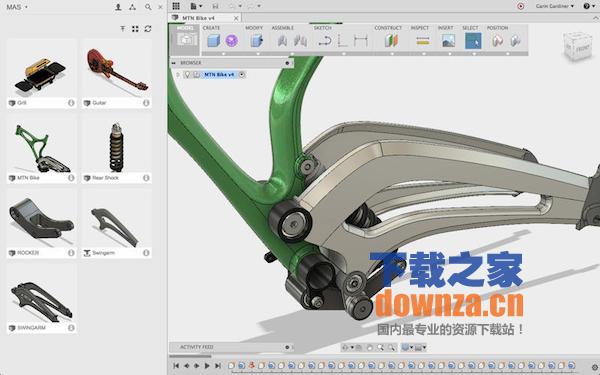Open the CONSTRUCT menu
600x375 pixels.
388,28
